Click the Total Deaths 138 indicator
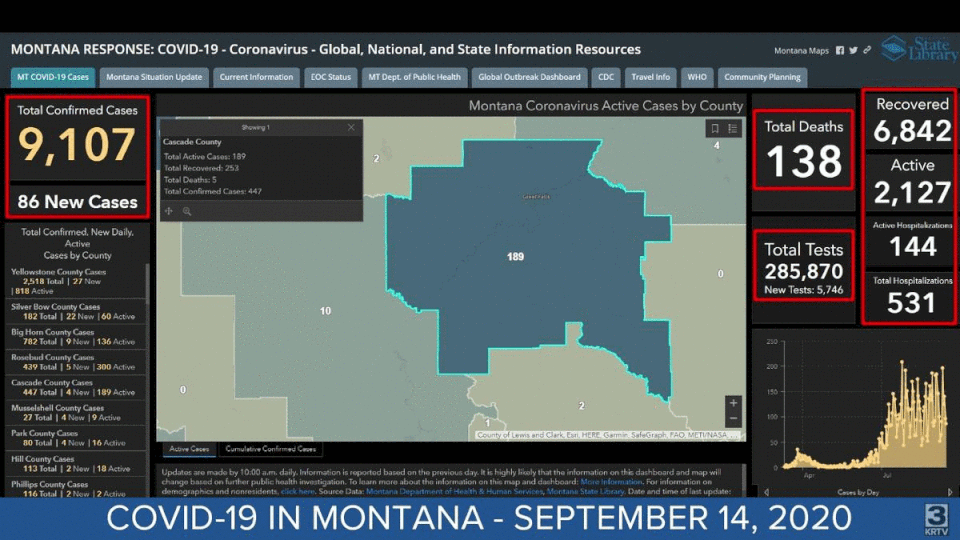Viewport: 960px width, 540px height. point(803,150)
